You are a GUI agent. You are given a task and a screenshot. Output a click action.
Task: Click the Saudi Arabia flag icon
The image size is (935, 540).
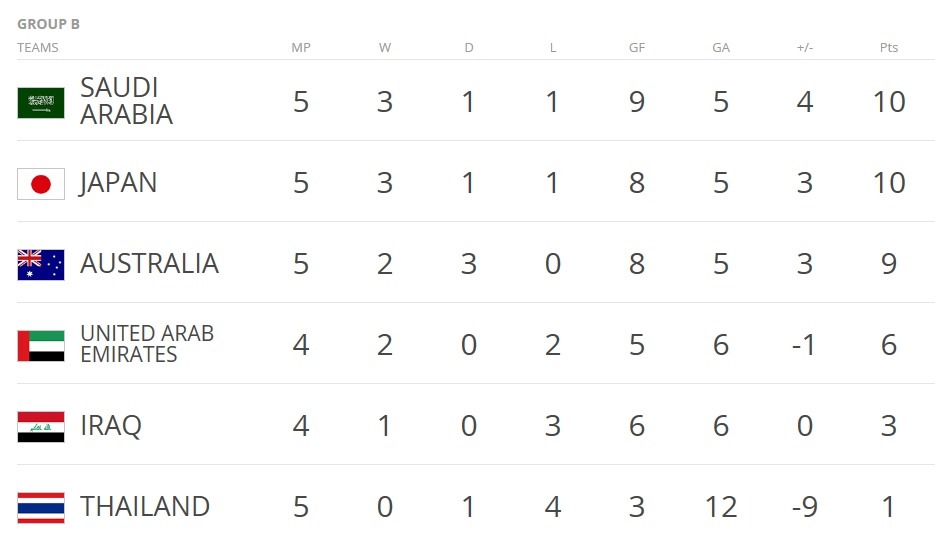coord(41,103)
